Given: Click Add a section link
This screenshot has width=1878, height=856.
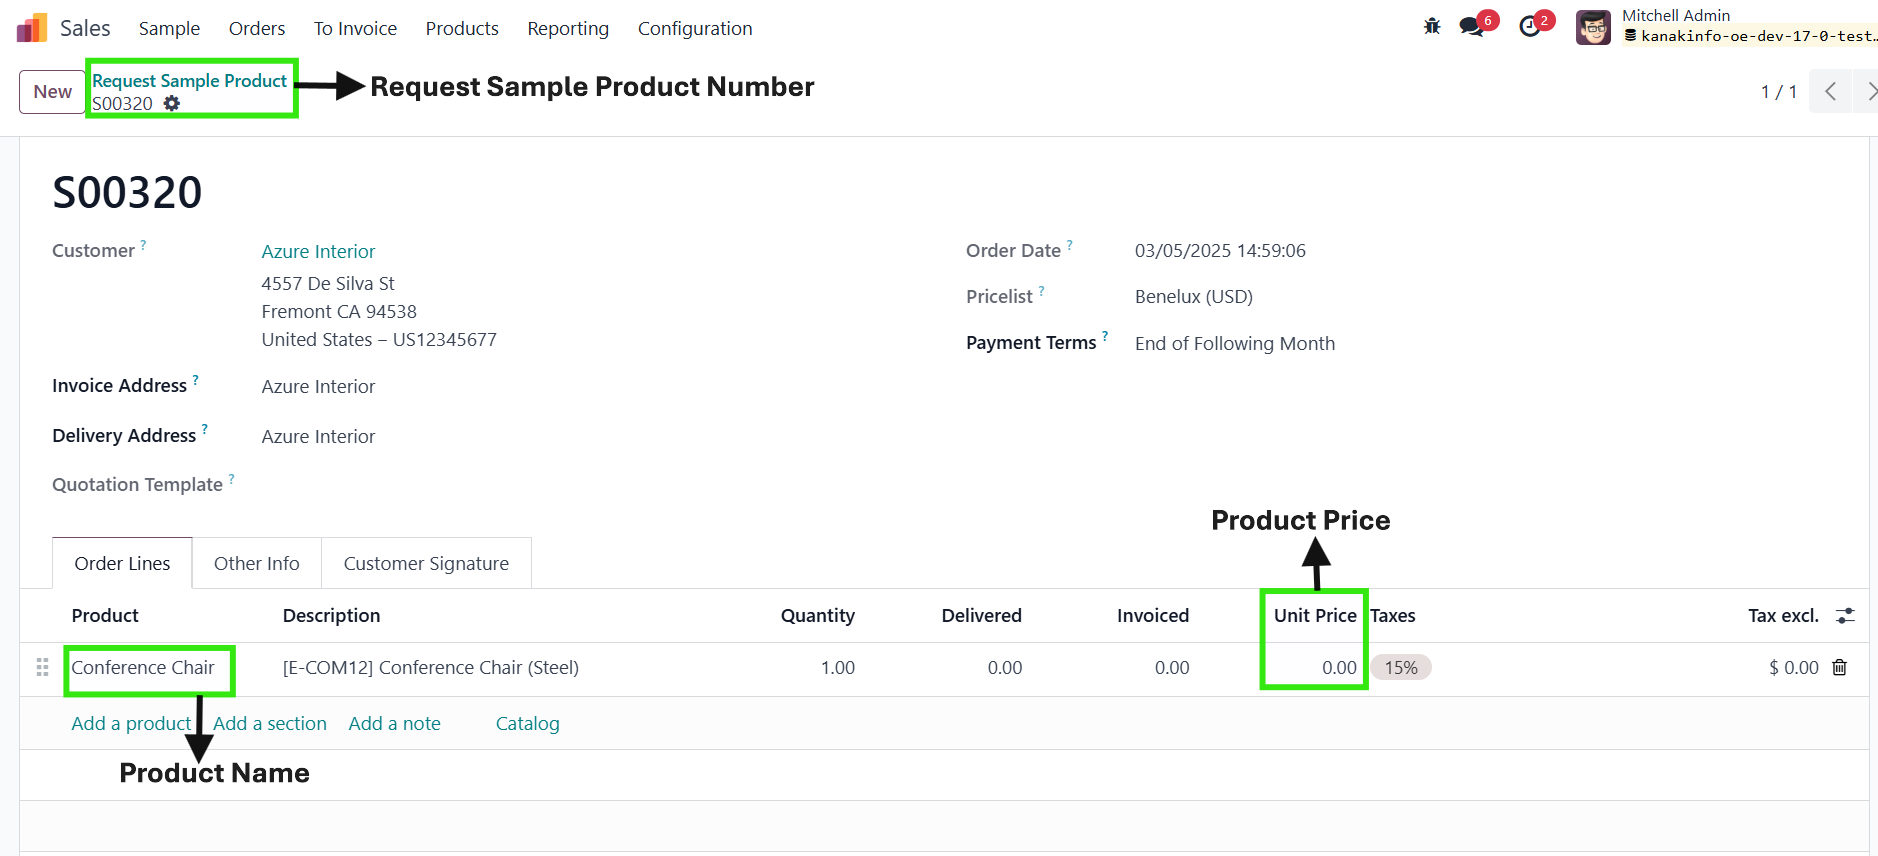Looking at the screenshot, I should [270, 723].
